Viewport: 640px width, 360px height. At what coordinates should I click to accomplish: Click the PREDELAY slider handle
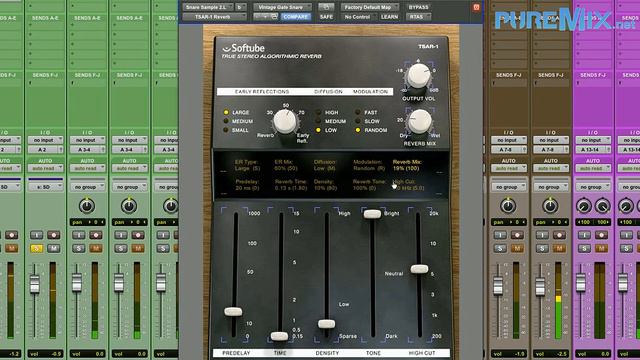coord(233,312)
